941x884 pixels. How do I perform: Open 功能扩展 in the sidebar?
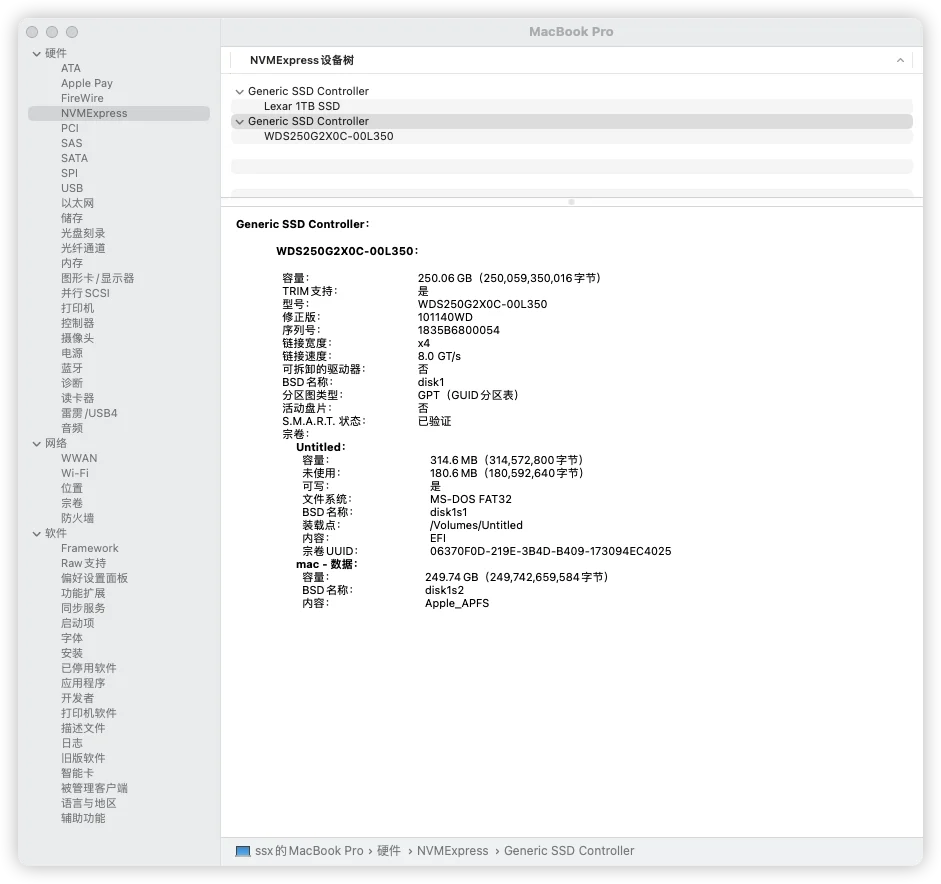tap(83, 594)
